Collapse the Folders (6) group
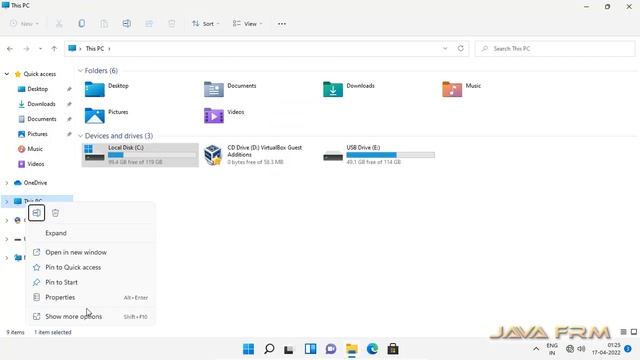Screen dimensions: 640x360 coord(80,71)
